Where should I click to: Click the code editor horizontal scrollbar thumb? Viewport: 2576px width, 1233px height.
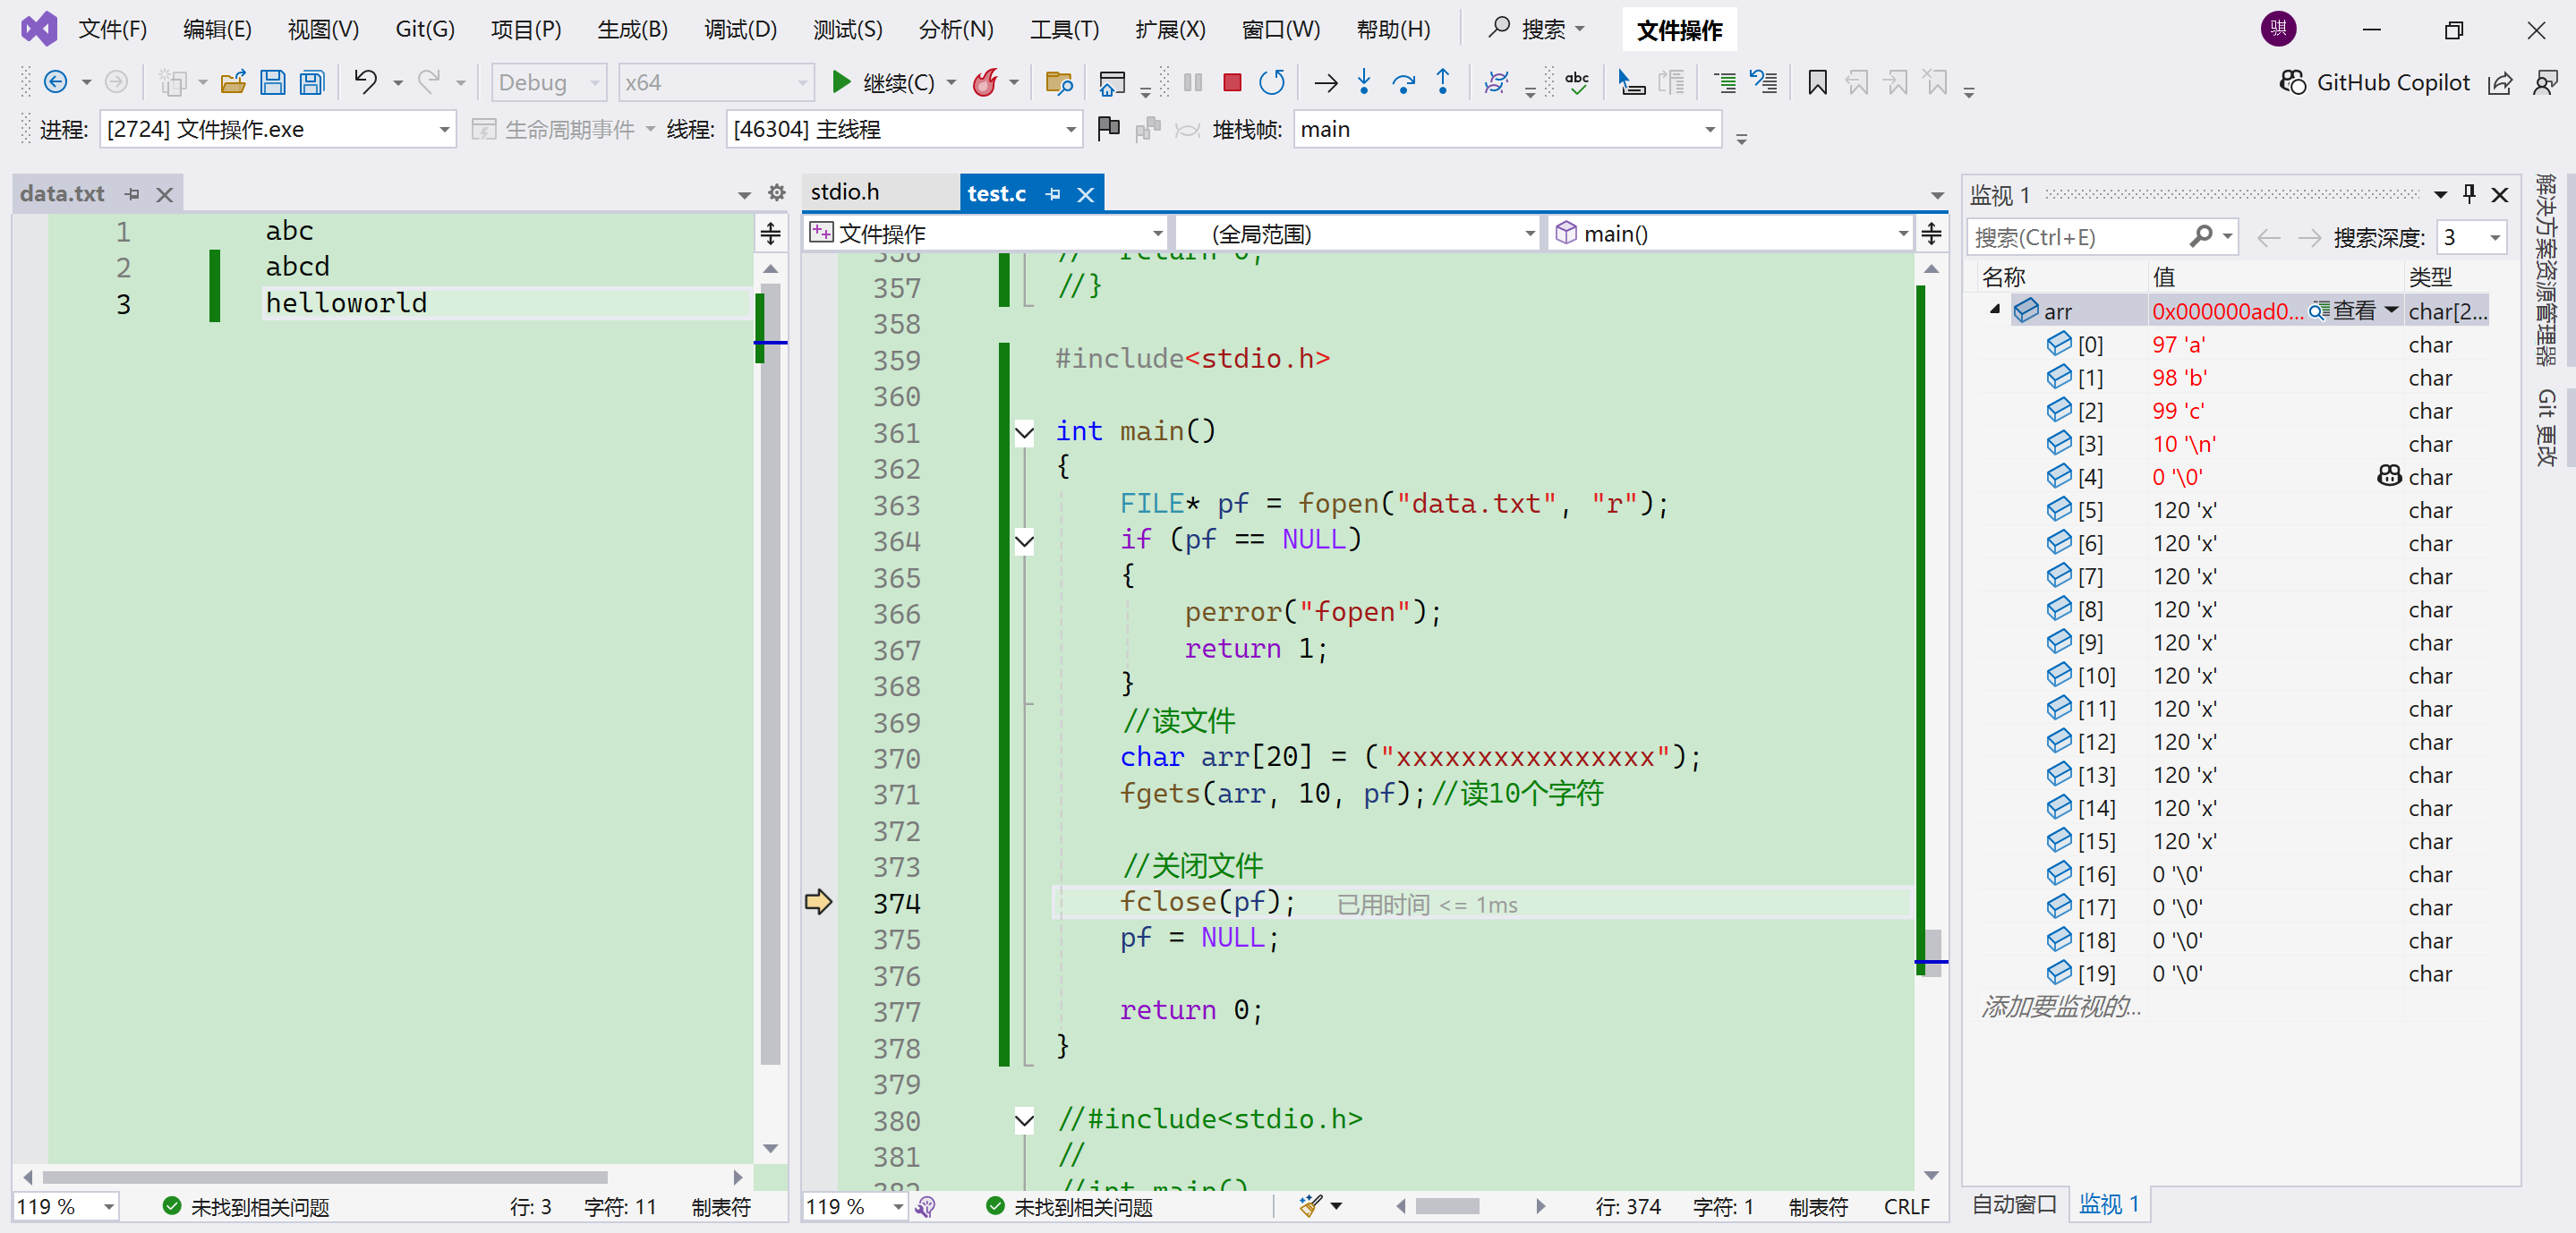1446,1206
